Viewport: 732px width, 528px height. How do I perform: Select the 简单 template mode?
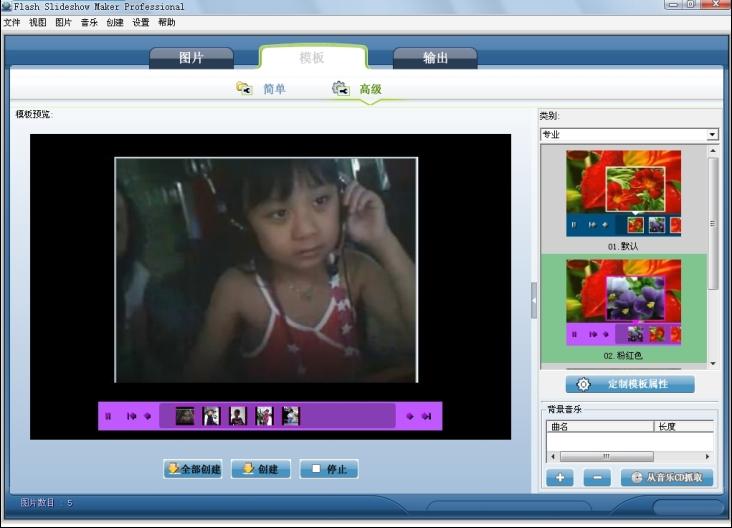point(274,89)
